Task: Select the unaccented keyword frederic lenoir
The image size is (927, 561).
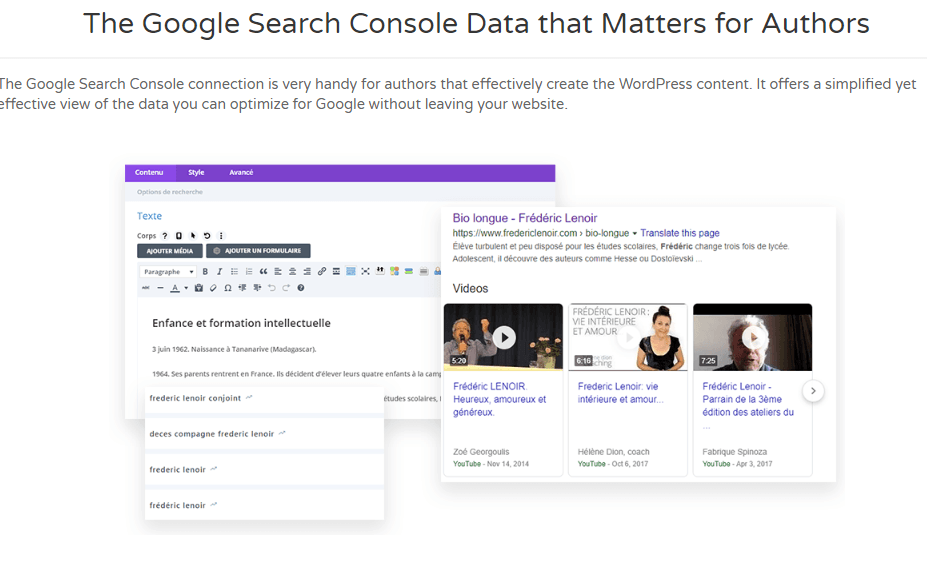Action: 177,469
